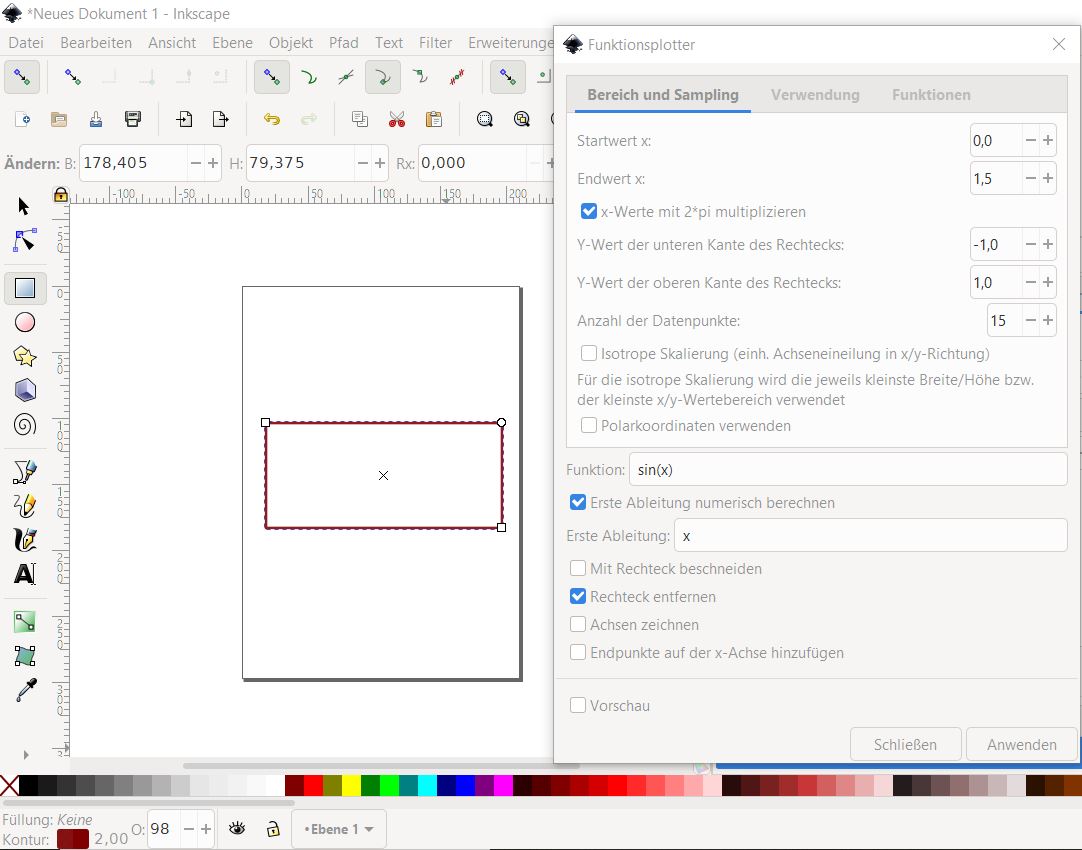Uncheck Rechteck entfernen option
Image resolution: width=1082 pixels, height=850 pixels.
coord(578,597)
